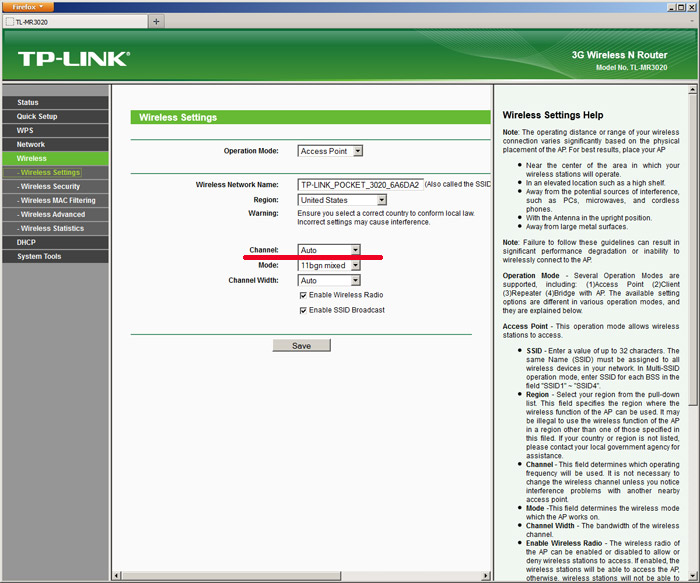Click the horizontal scrollbar right arrow
Viewport: 700px width, 583px height.
coord(486,576)
